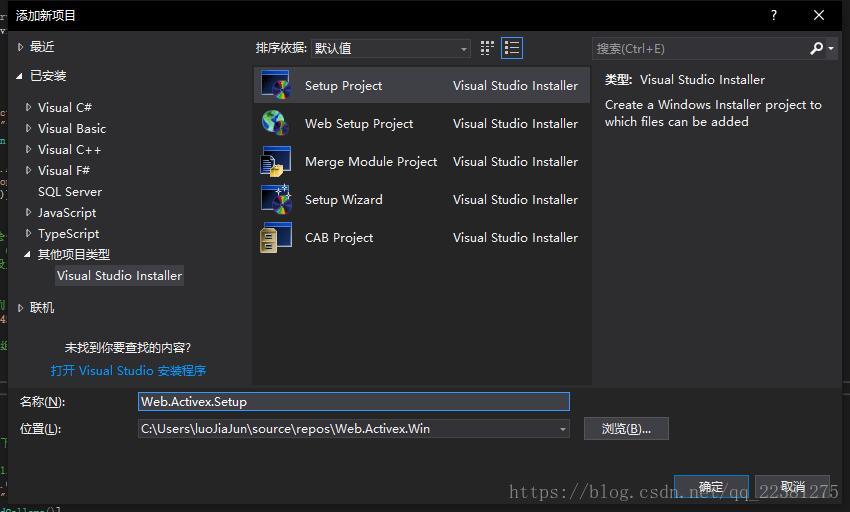Expand the Visual Basic node arrow
Screen dimensions: 850x512
(28, 129)
